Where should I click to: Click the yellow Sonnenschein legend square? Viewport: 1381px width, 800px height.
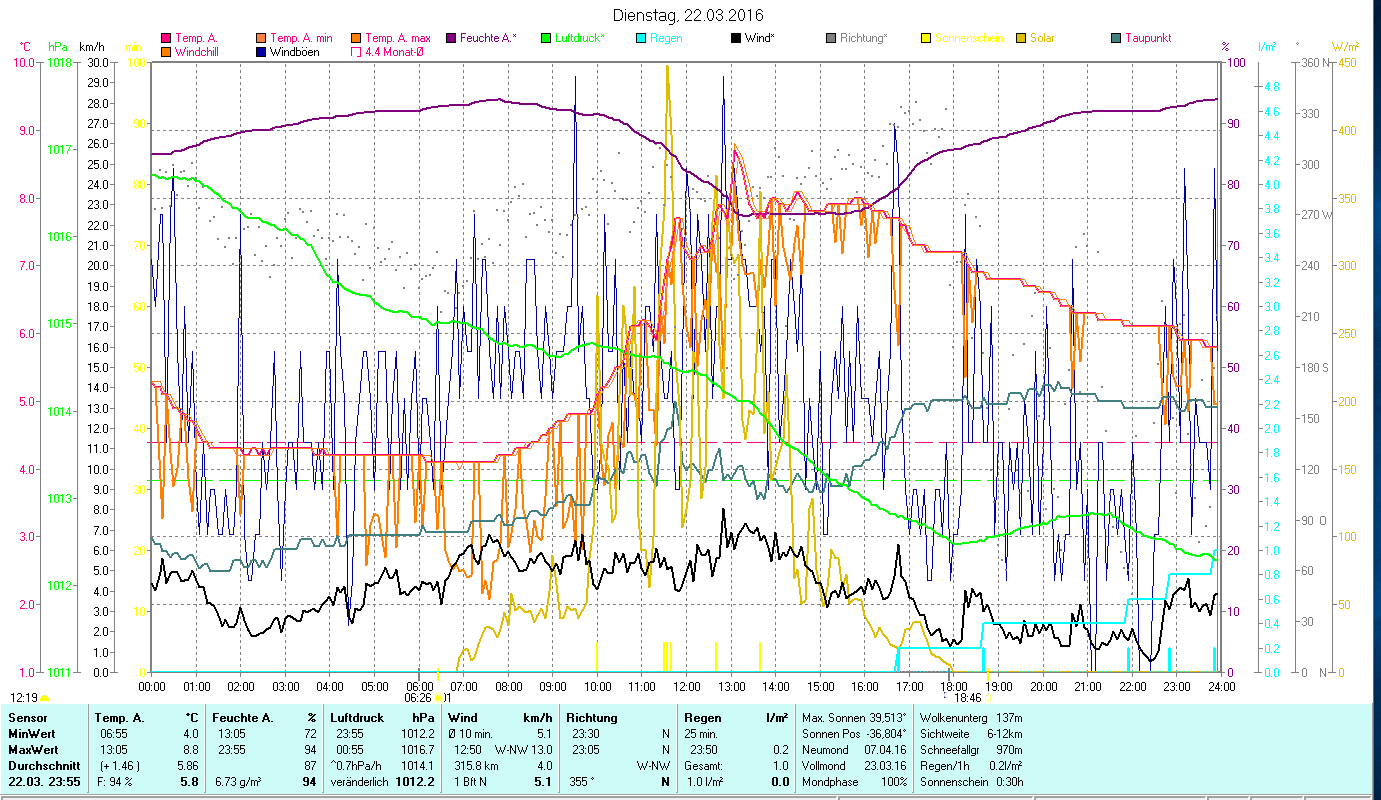[x=927, y=38]
